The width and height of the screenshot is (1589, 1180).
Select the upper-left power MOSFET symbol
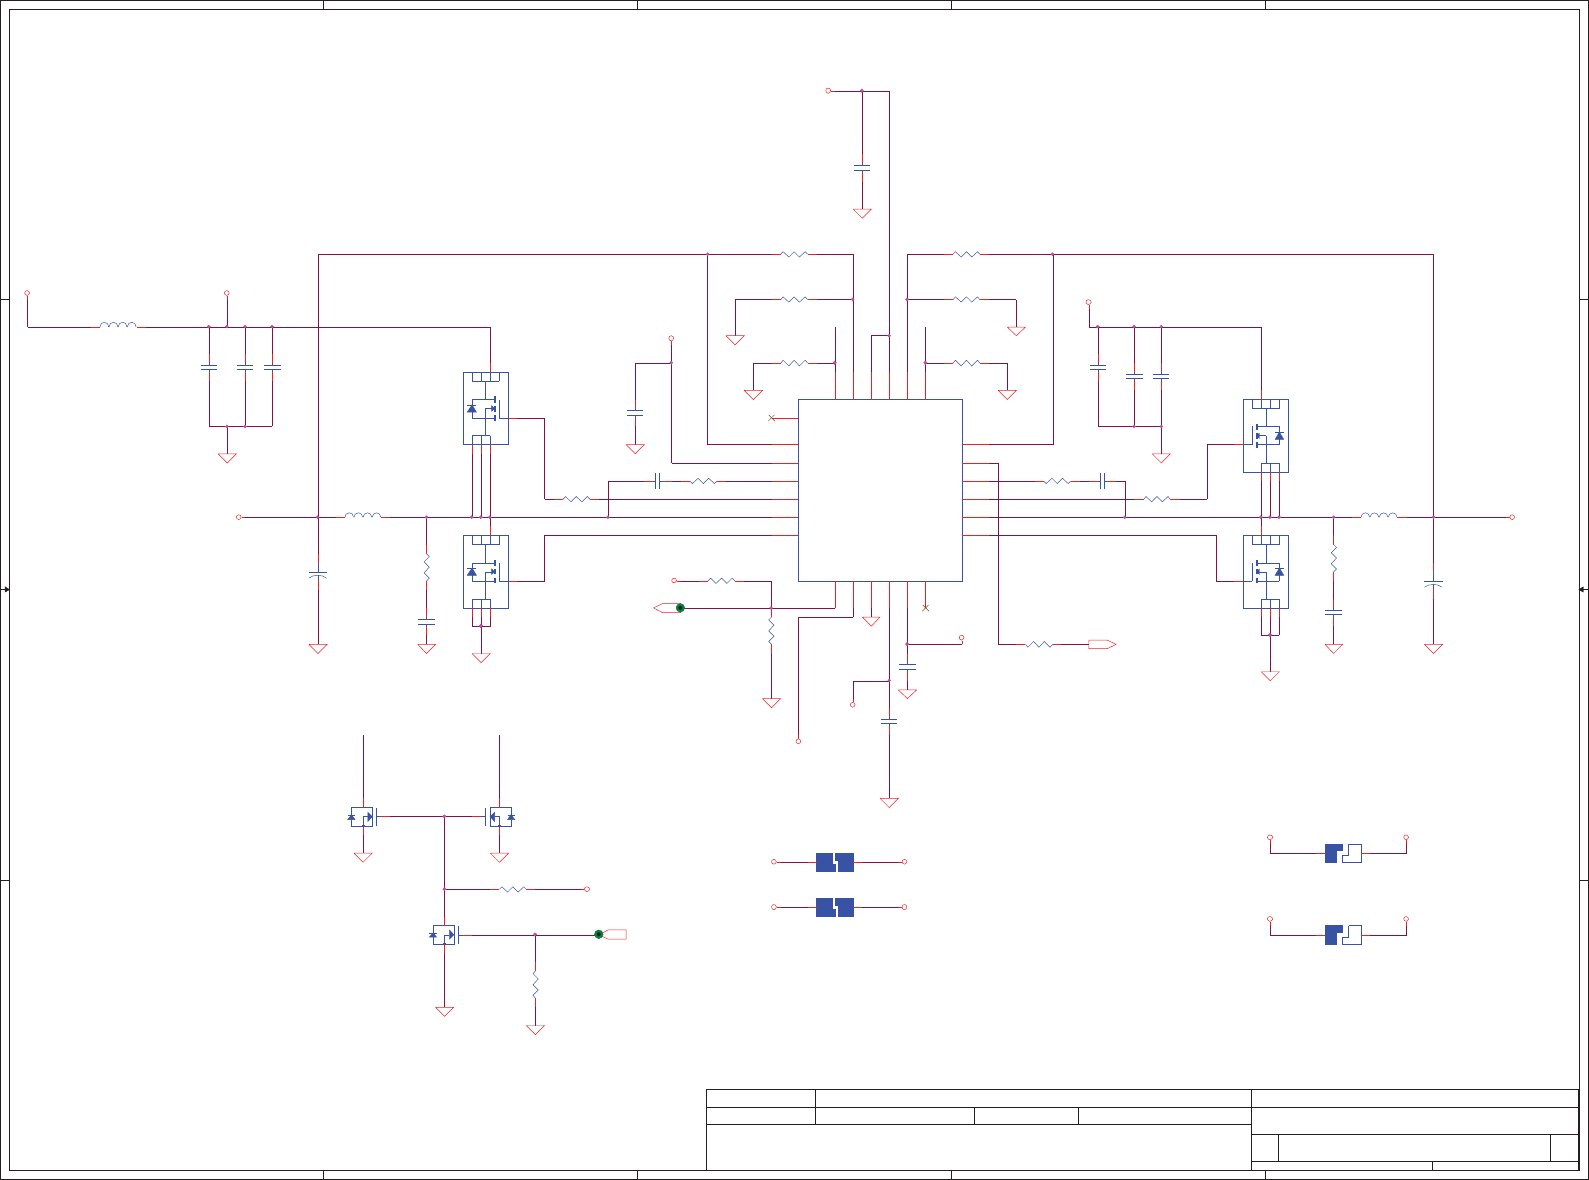pyautogui.click(x=486, y=408)
